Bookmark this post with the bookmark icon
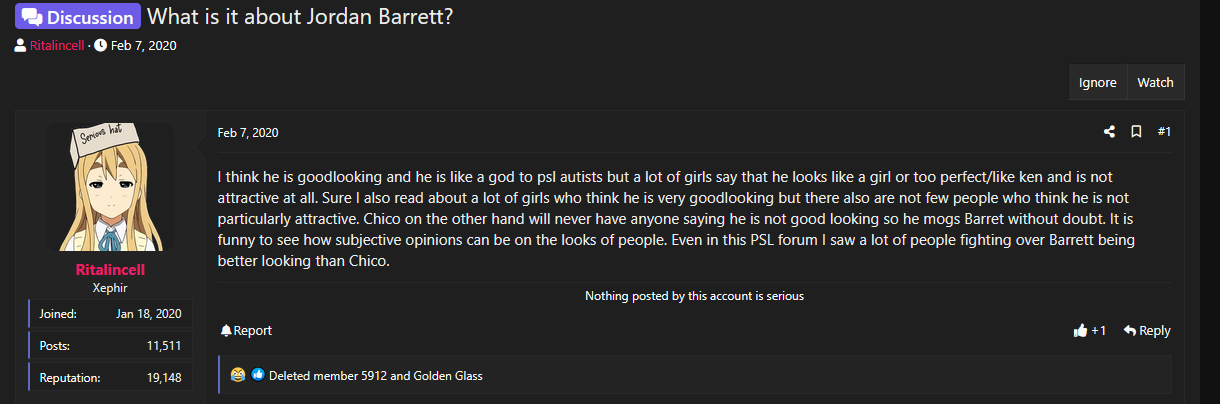1220x404 pixels. pyautogui.click(x=1136, y=132)
